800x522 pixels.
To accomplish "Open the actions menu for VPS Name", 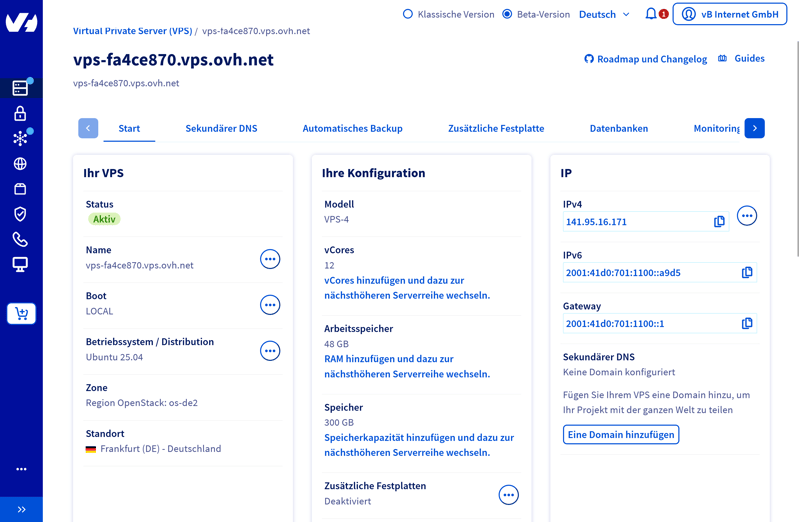I will click(270, 259).
